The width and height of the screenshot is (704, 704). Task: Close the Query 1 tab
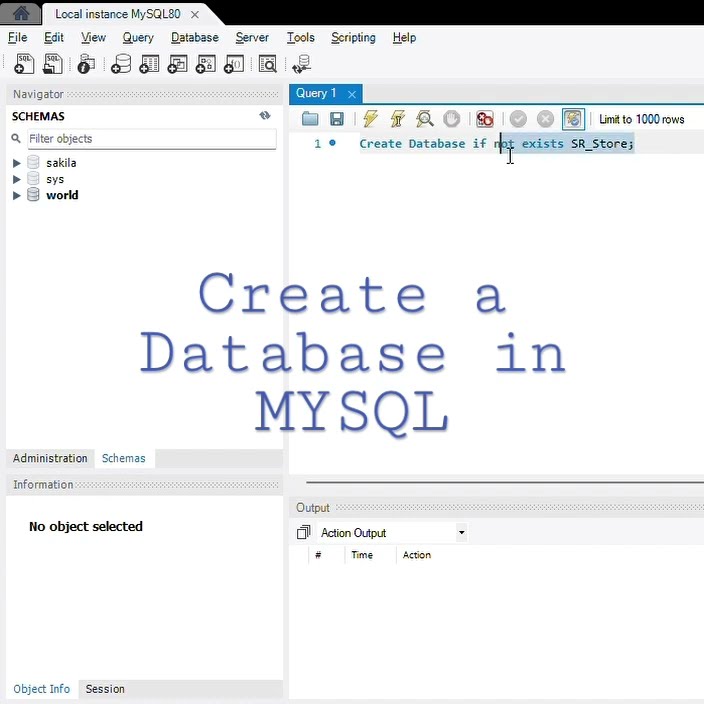pyautogui.click(x=352, y=94)
